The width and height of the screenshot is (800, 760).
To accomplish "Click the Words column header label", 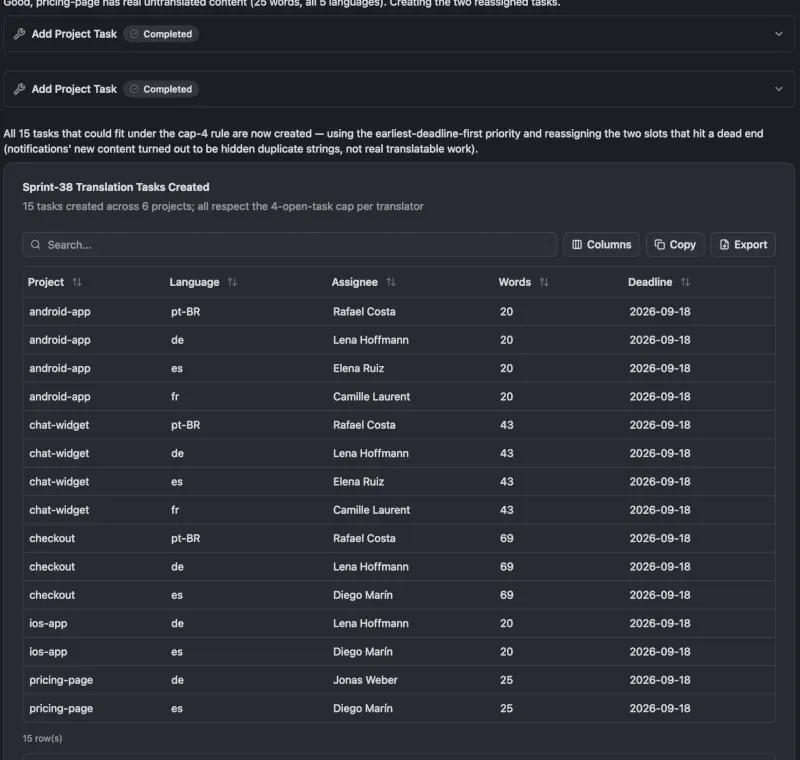I will coord(514,282).
